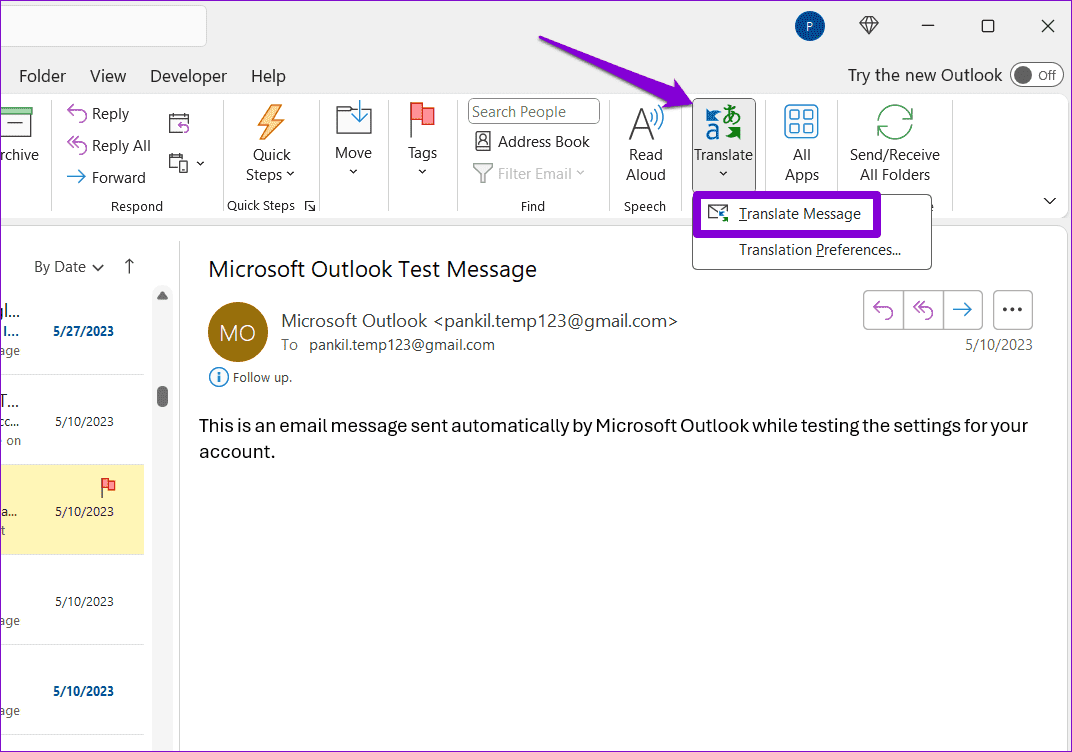This screenshot has width=1072, height=752.
Task: Click the Archive button in the ribbon
Action: point(19,135)
